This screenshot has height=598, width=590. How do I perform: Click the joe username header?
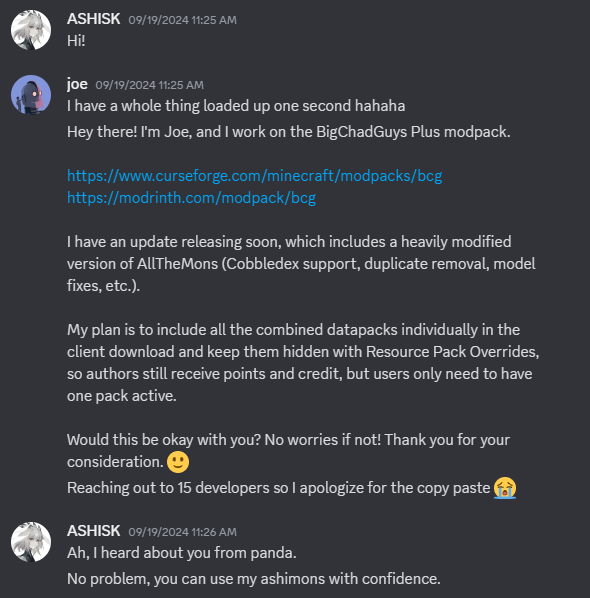[77, 84]
